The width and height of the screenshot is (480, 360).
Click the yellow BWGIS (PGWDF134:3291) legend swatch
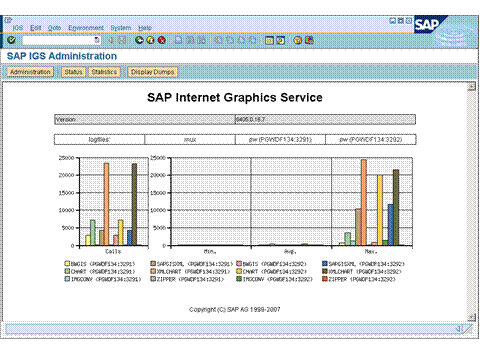(x=67, y=264)
